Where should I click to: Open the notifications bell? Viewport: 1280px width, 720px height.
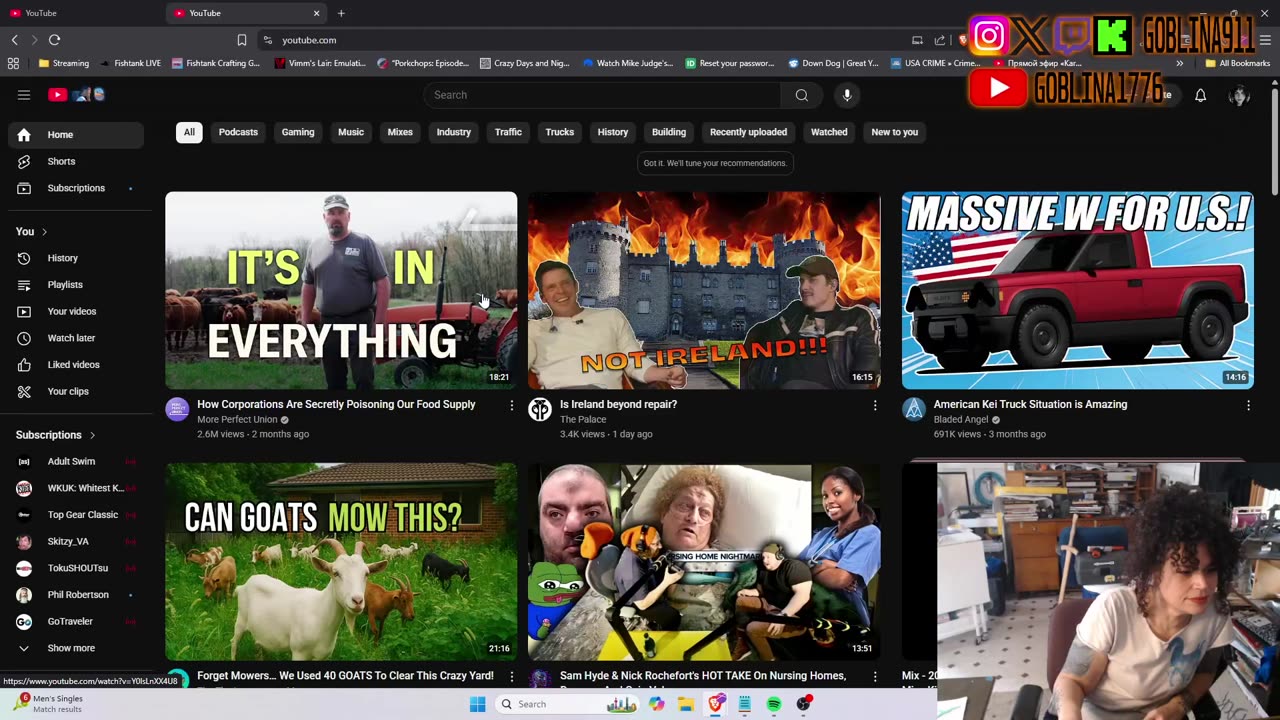(x=1200, y=95)
